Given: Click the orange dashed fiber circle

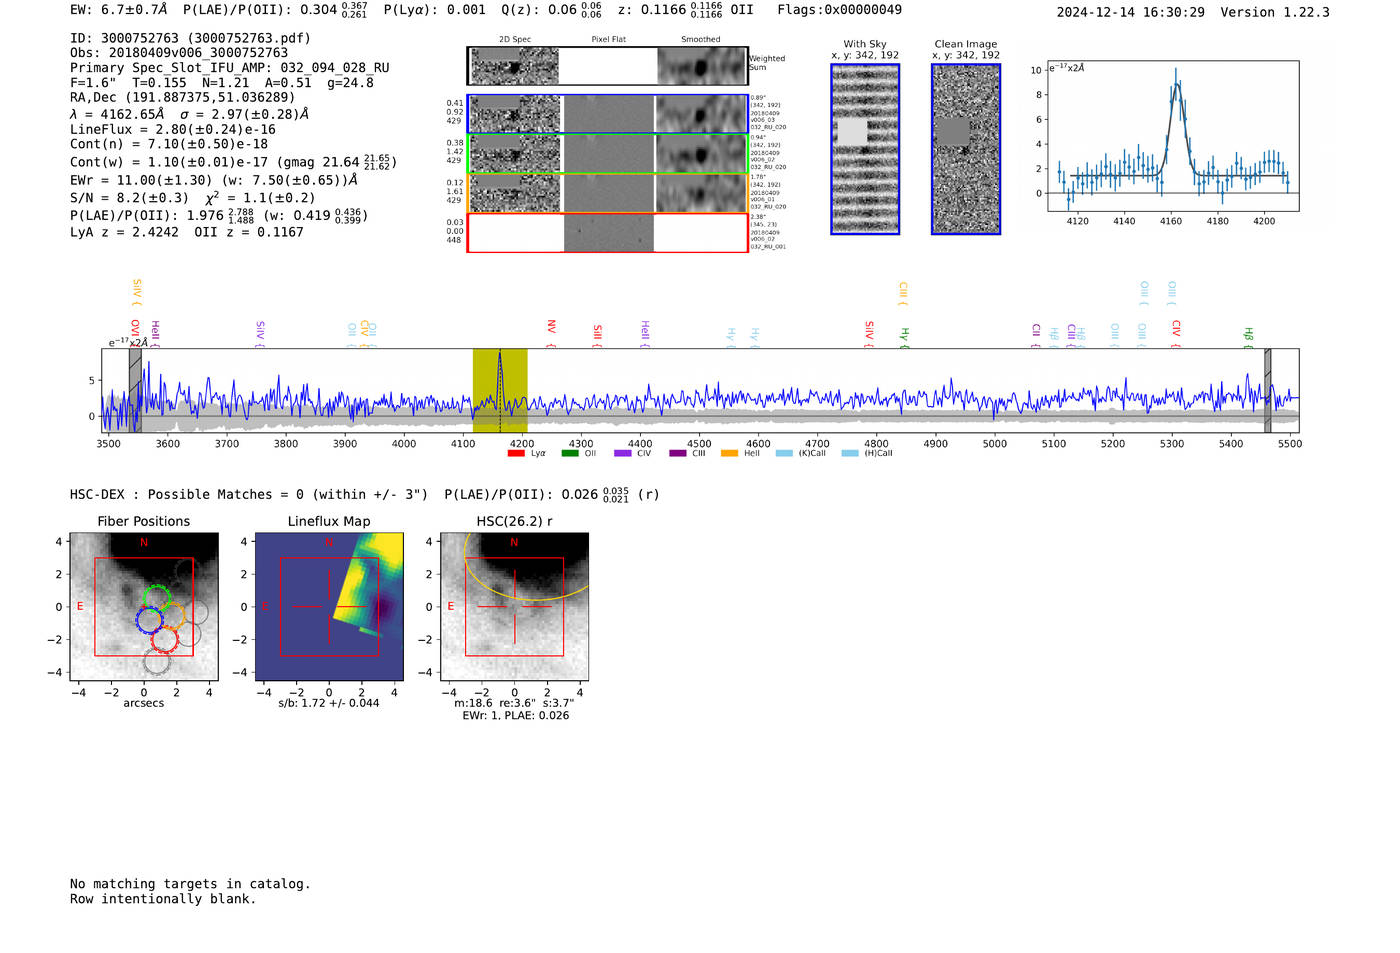Looking at the screenshot, I should coord(171,616).
